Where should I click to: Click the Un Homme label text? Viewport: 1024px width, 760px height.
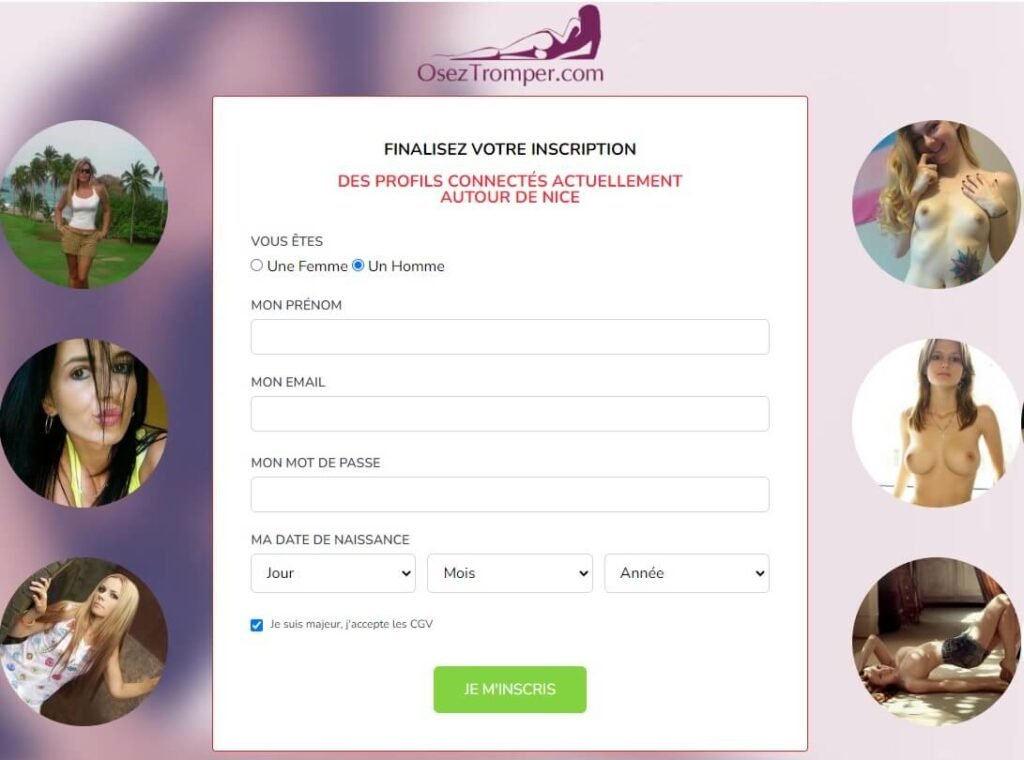click(406, 266)
